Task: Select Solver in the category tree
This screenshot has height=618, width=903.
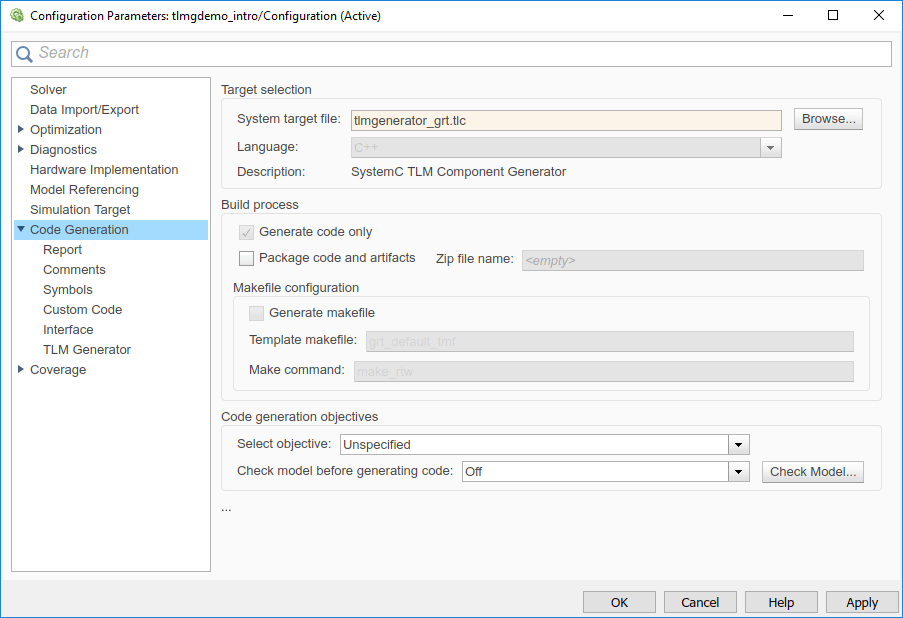Action: (48, 90)
